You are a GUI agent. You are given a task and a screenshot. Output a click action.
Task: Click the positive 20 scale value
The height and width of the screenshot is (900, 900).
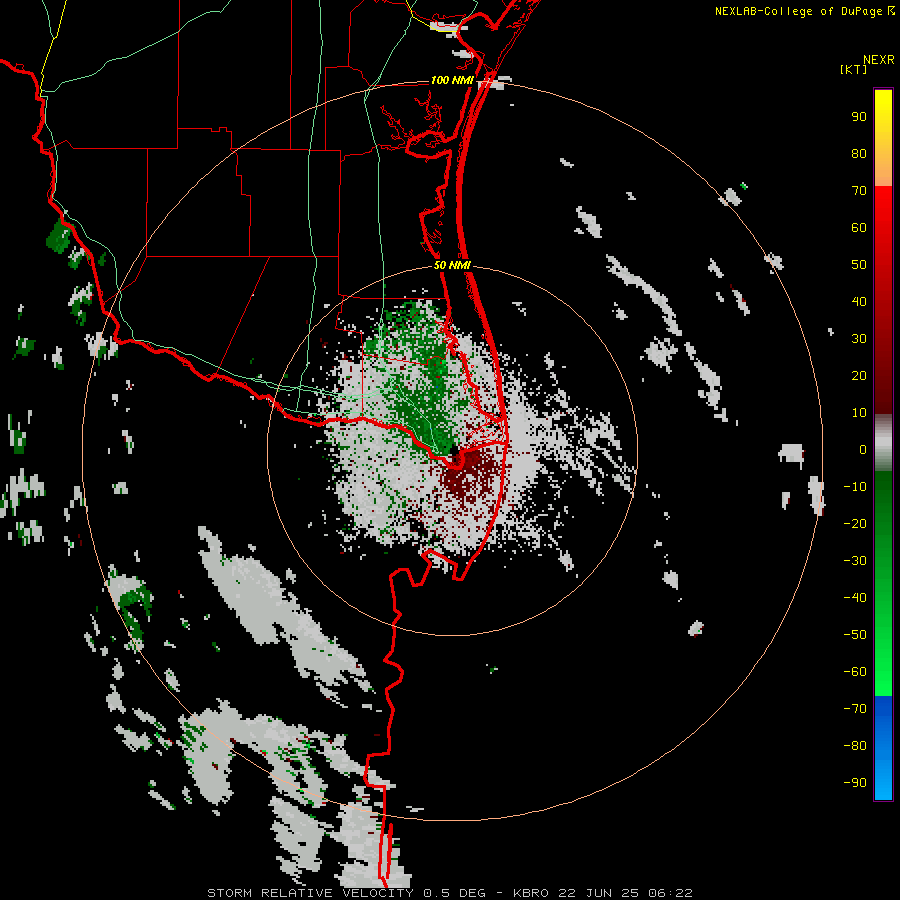tap(859, 375)
